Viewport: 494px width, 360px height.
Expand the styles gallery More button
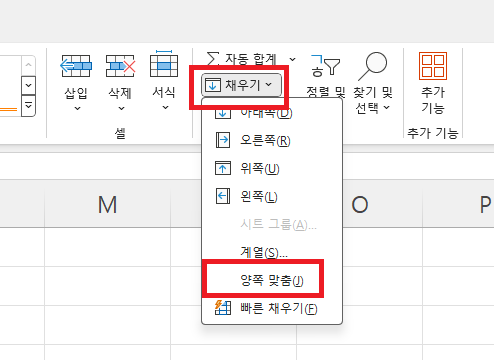pyautogui.click(x=28, y=106)
